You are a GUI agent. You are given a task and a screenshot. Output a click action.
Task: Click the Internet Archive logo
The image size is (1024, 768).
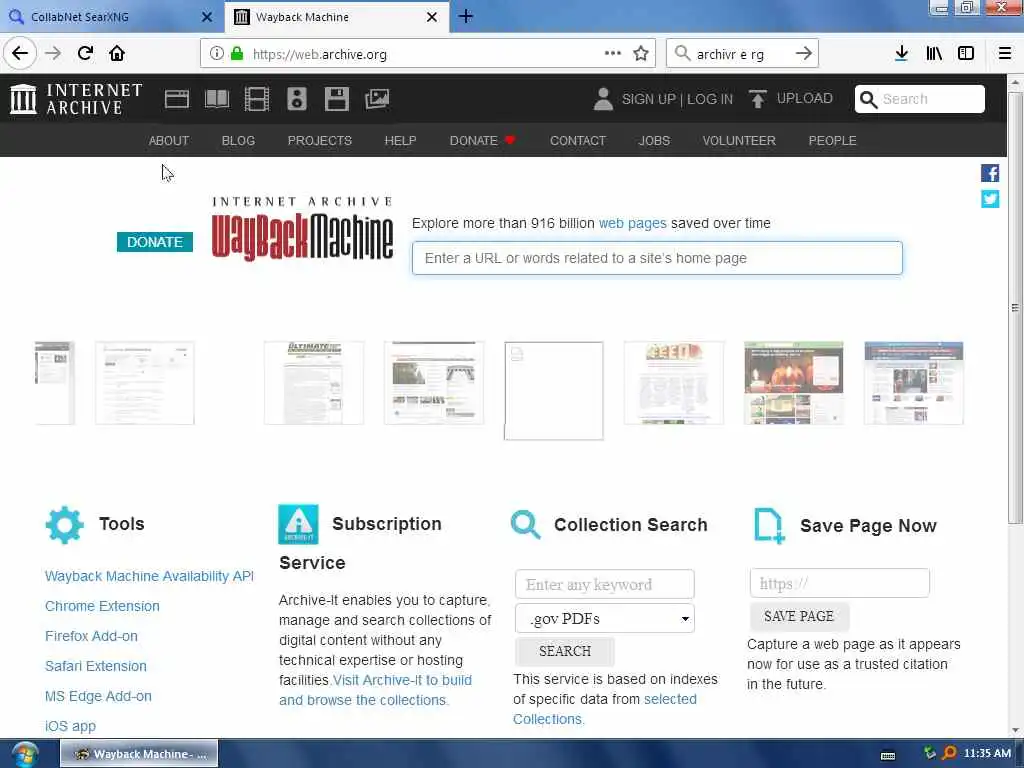[76, 99]
